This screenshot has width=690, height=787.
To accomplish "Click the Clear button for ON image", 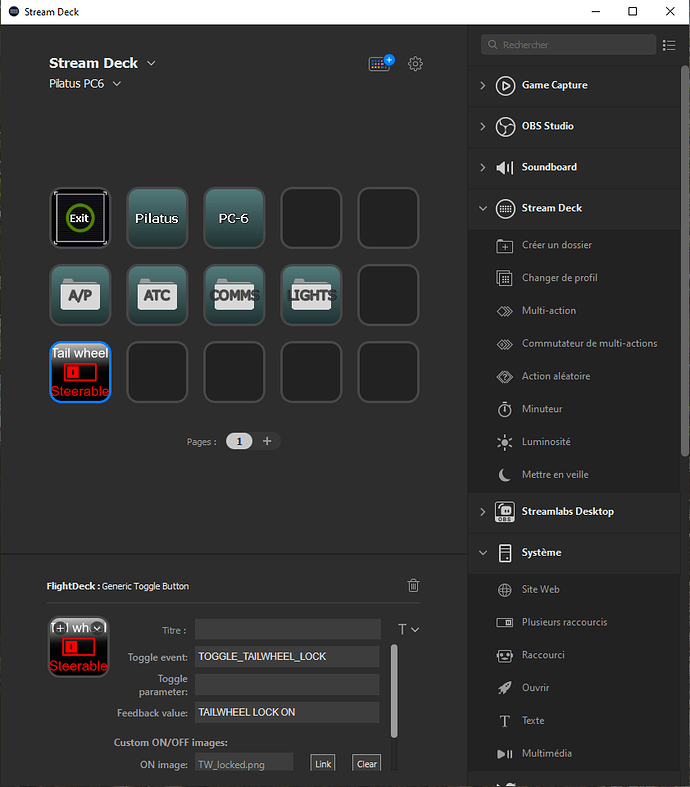I will pyautogui.click(x=366, y=763).
